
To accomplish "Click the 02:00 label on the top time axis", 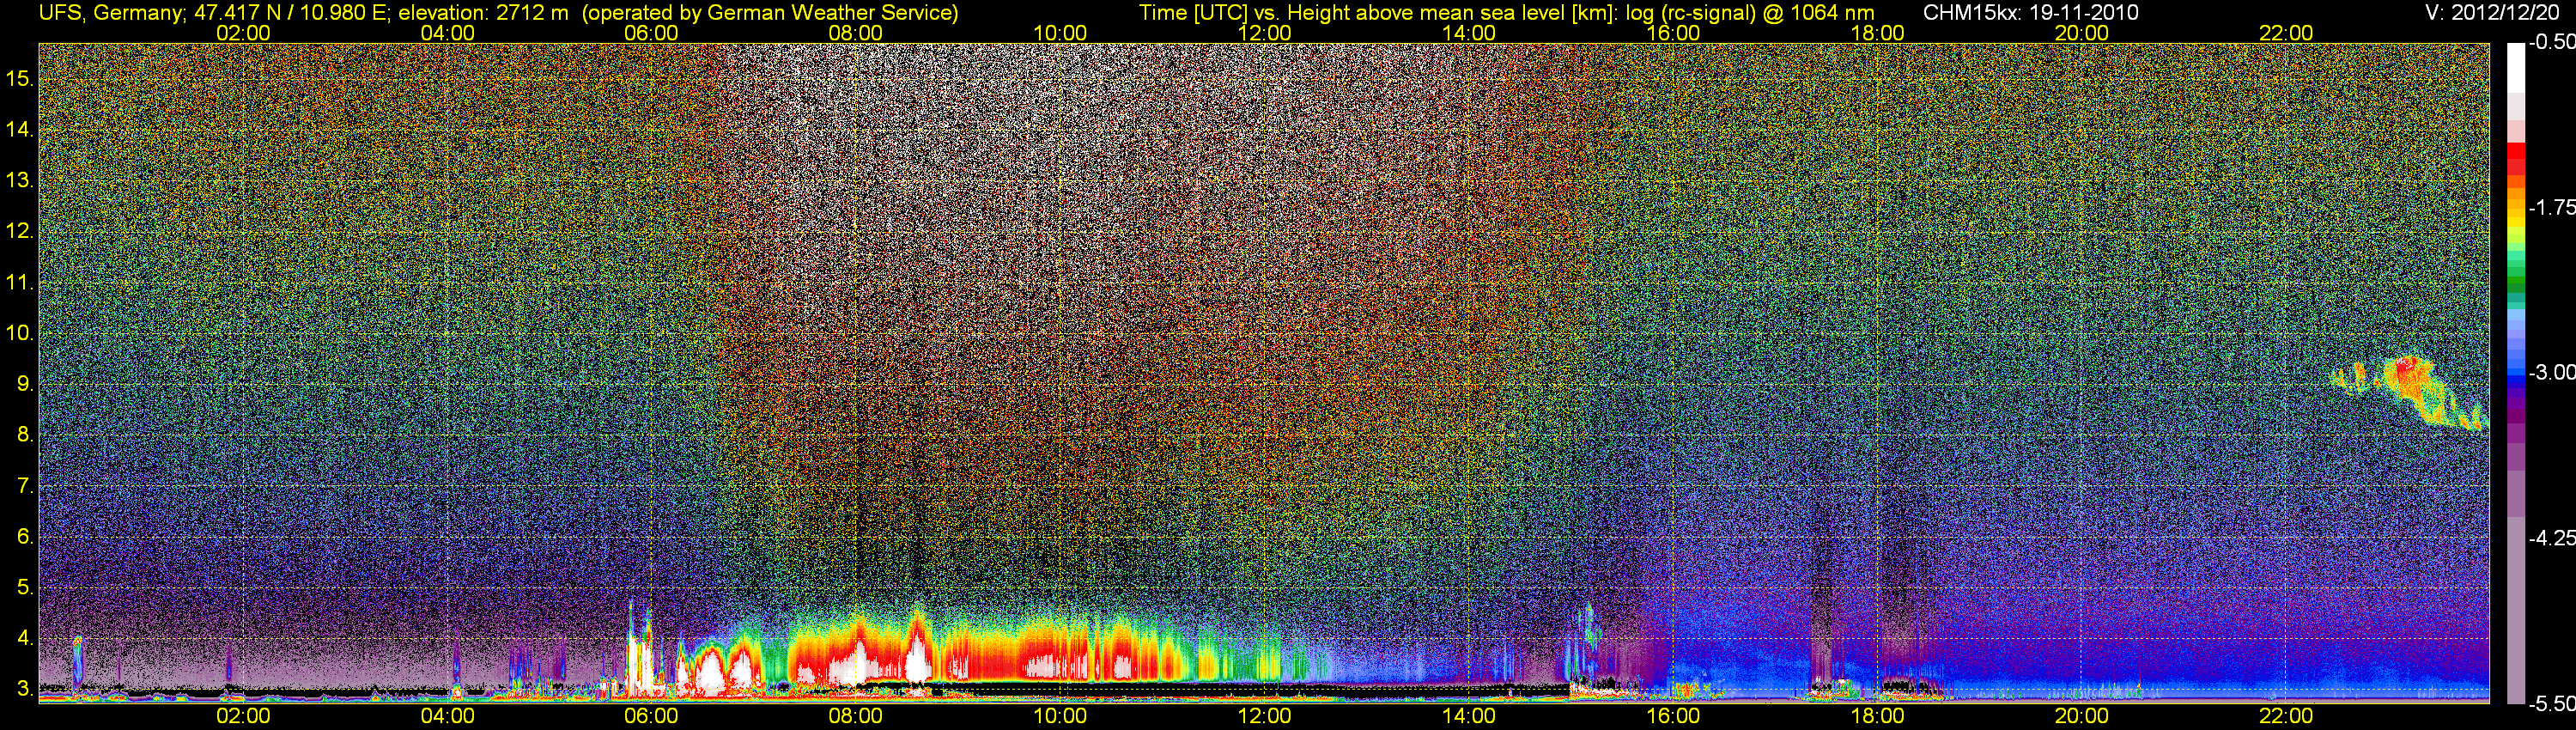I will 243,33.
